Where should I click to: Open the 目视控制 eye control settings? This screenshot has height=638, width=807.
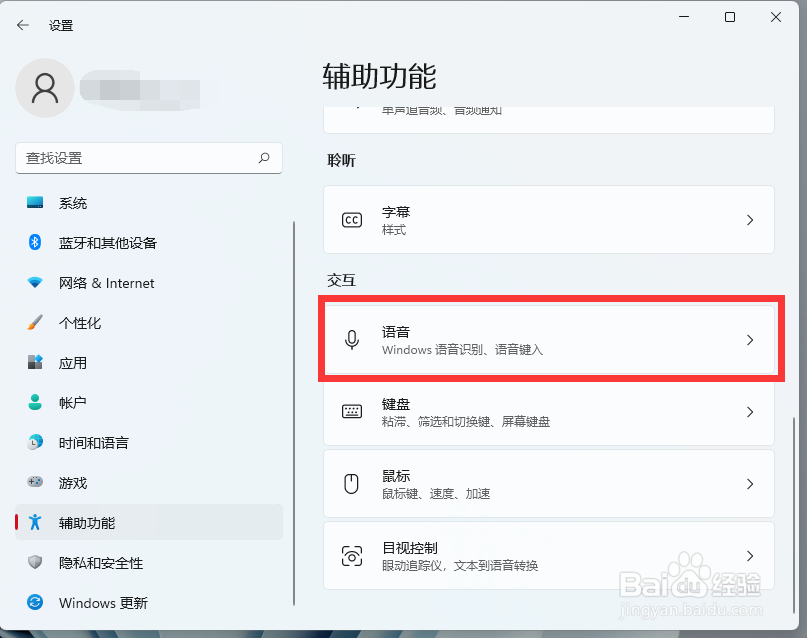click(549, 556)
